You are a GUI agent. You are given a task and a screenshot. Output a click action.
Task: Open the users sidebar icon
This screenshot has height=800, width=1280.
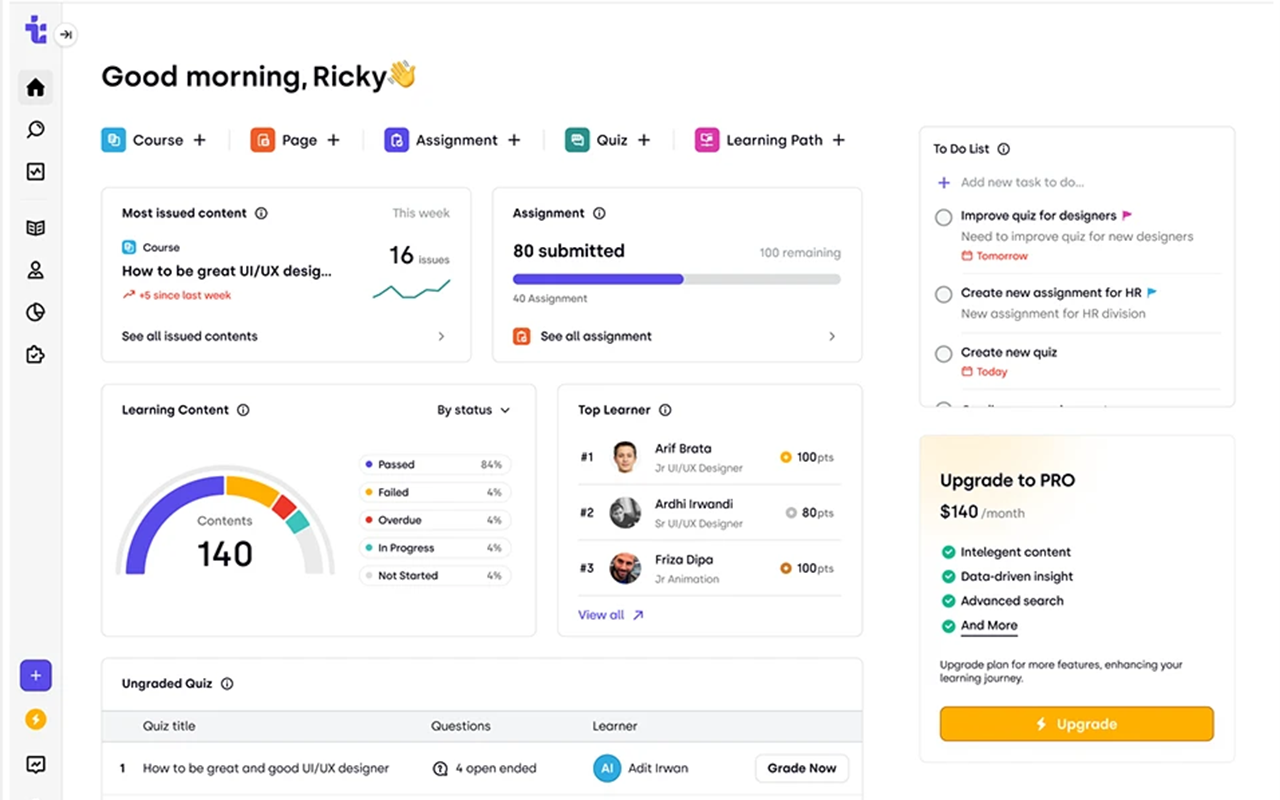36,270
